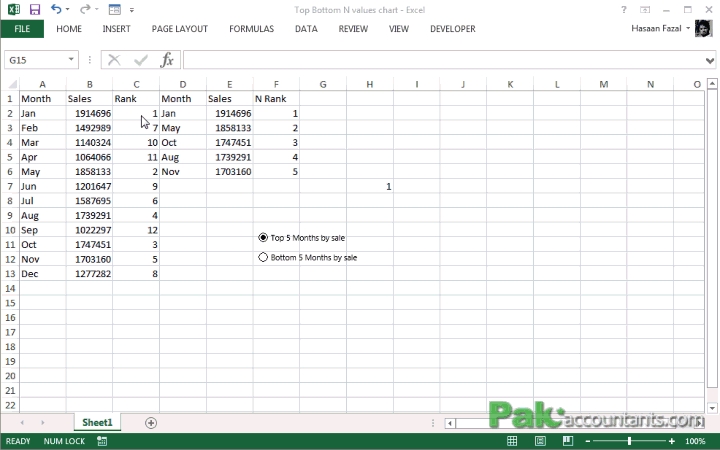Click the Select All corner triangle

(13, 84)
